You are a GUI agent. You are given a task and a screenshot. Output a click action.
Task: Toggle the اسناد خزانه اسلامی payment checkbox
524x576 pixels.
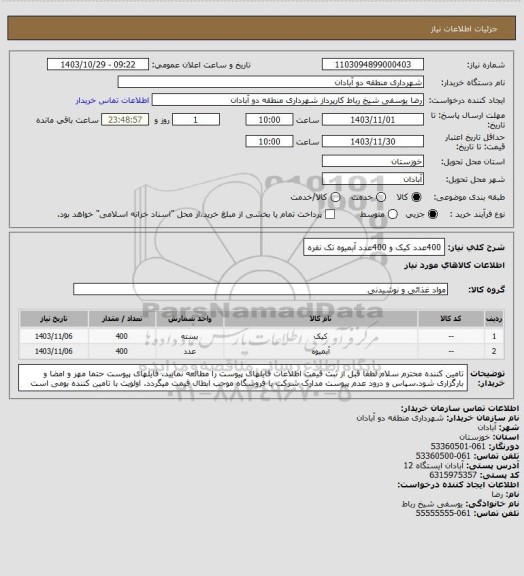[330, 214]
